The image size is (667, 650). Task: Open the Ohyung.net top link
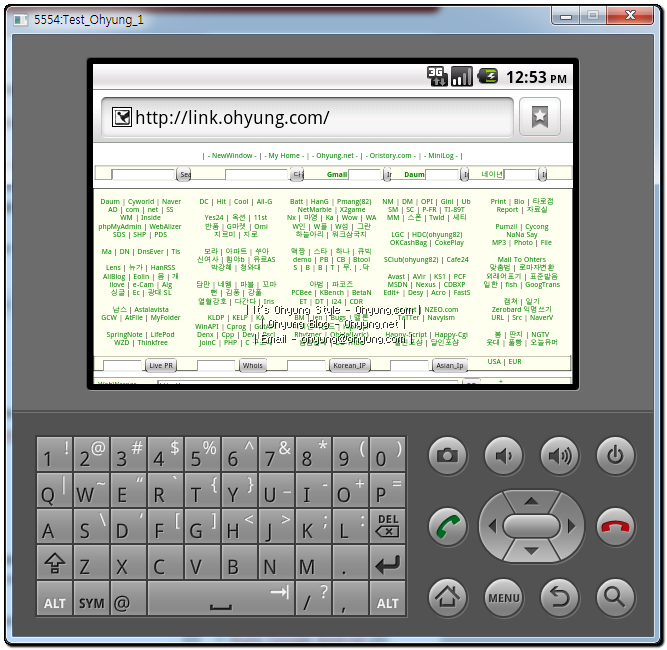coord(335,156)
